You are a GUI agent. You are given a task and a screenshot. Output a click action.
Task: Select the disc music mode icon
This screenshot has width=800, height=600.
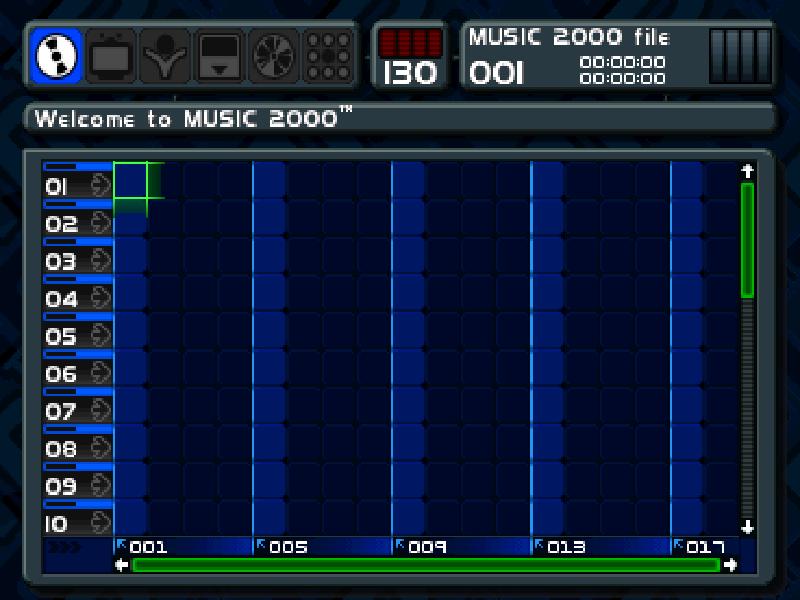click(x=56, y=56)
